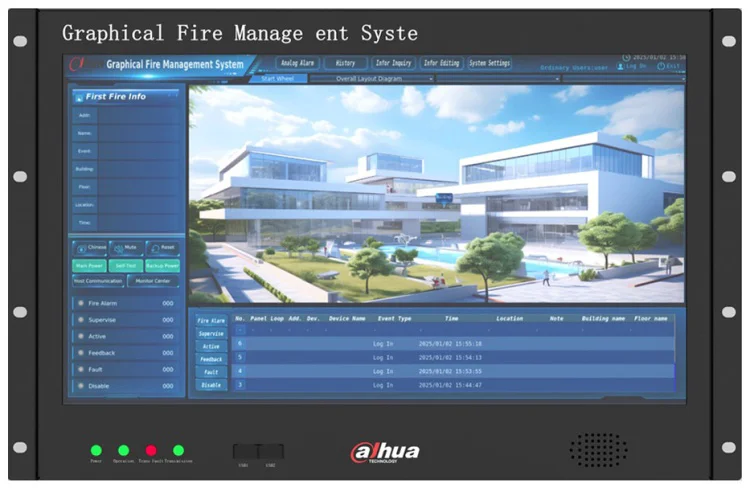Open System Settings
This screenshot has width=750, height=489.
point(489,63)
